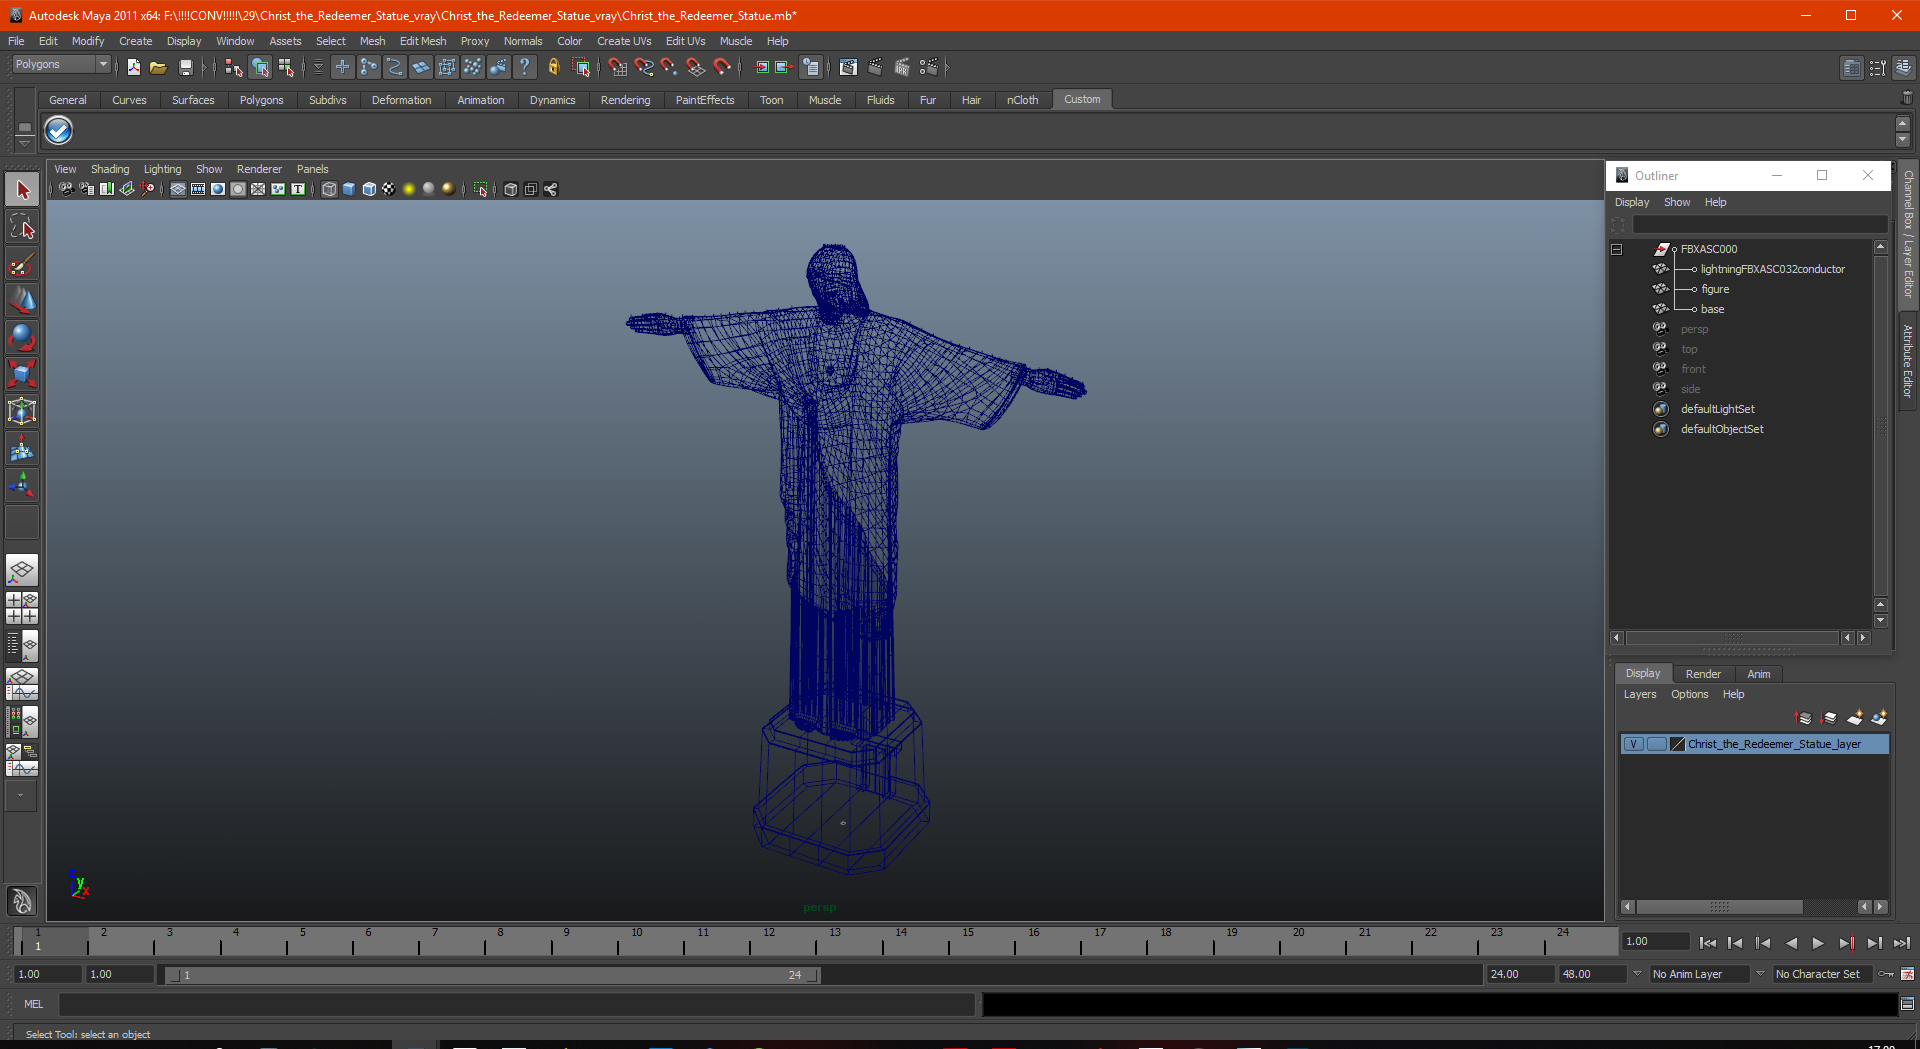Activate the Scale tool in toolbox
1920x1049 pixels.
(22, 374)
